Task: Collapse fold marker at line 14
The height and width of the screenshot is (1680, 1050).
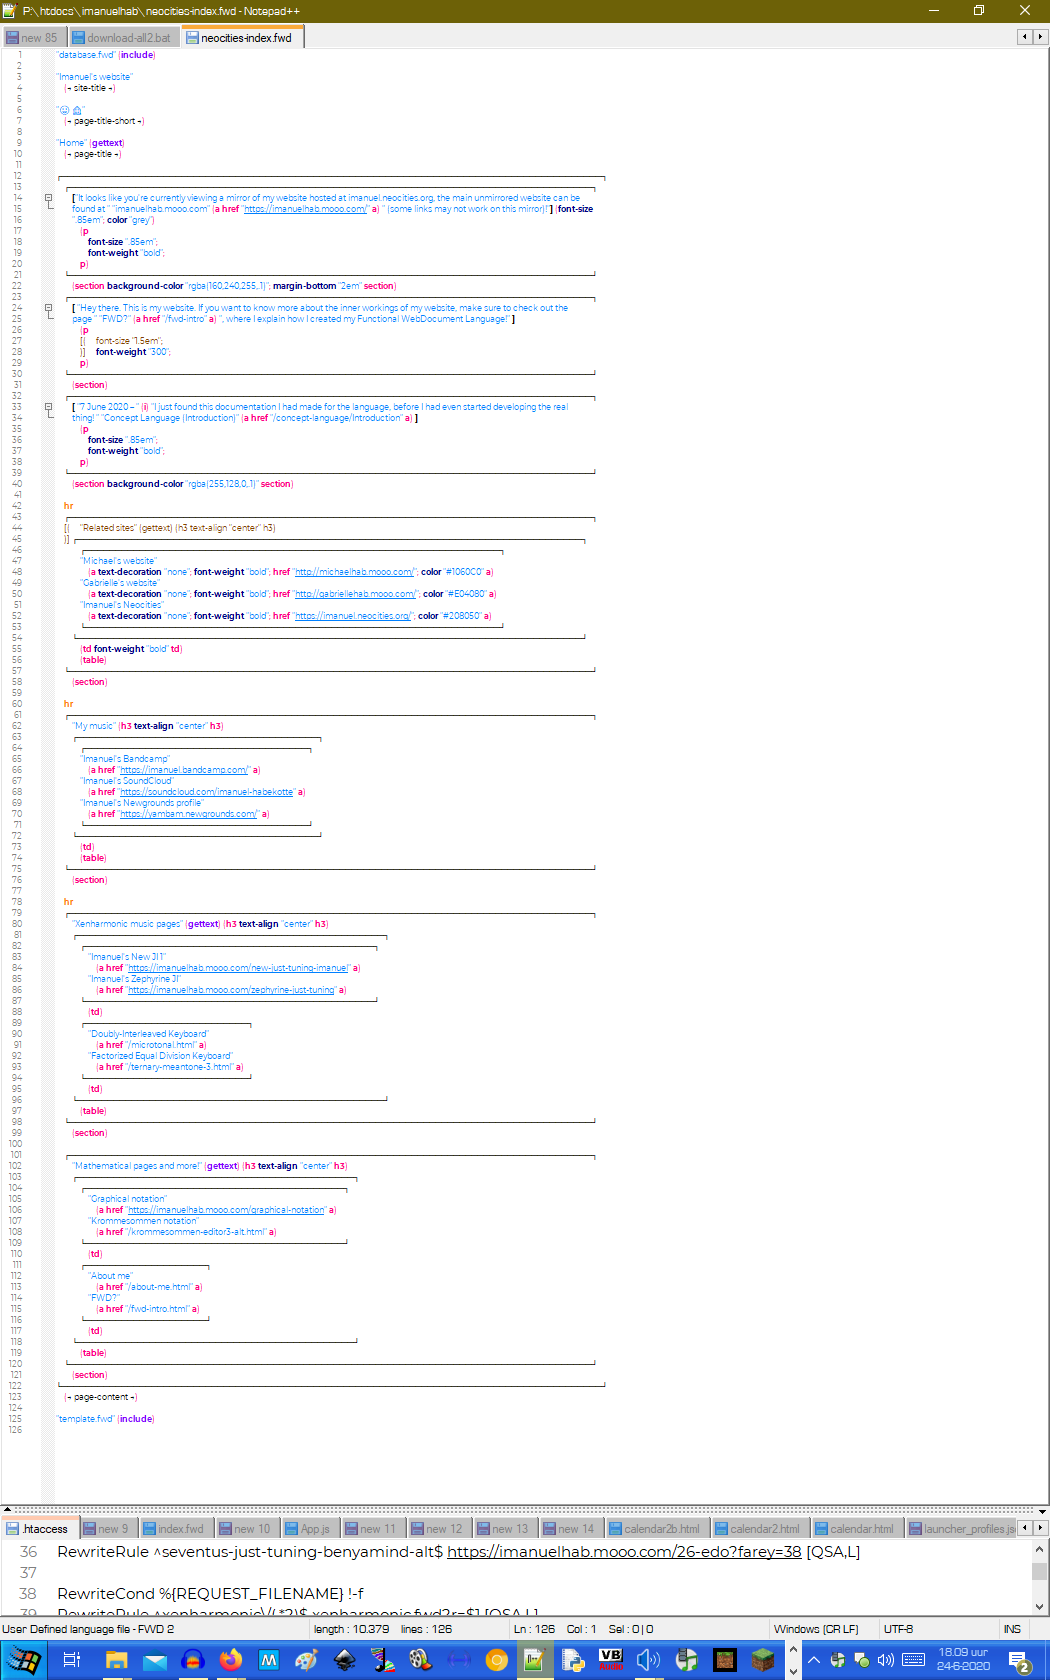Action: click(x=49, y=198)
